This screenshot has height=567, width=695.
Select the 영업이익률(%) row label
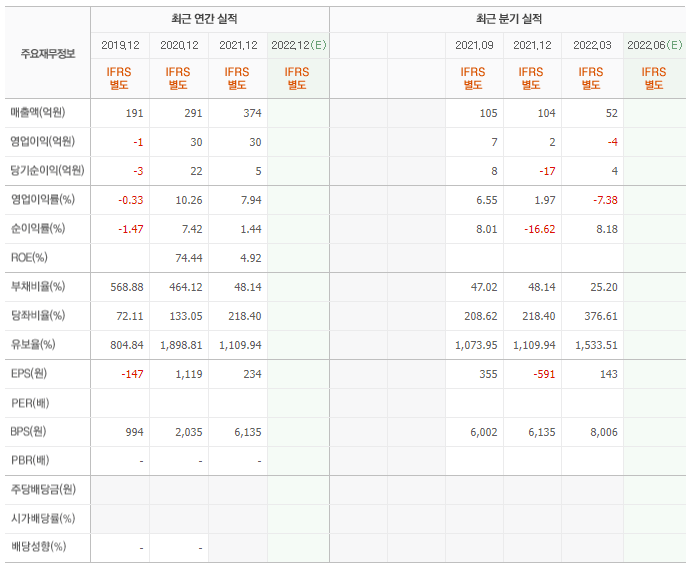coord(43,199)
